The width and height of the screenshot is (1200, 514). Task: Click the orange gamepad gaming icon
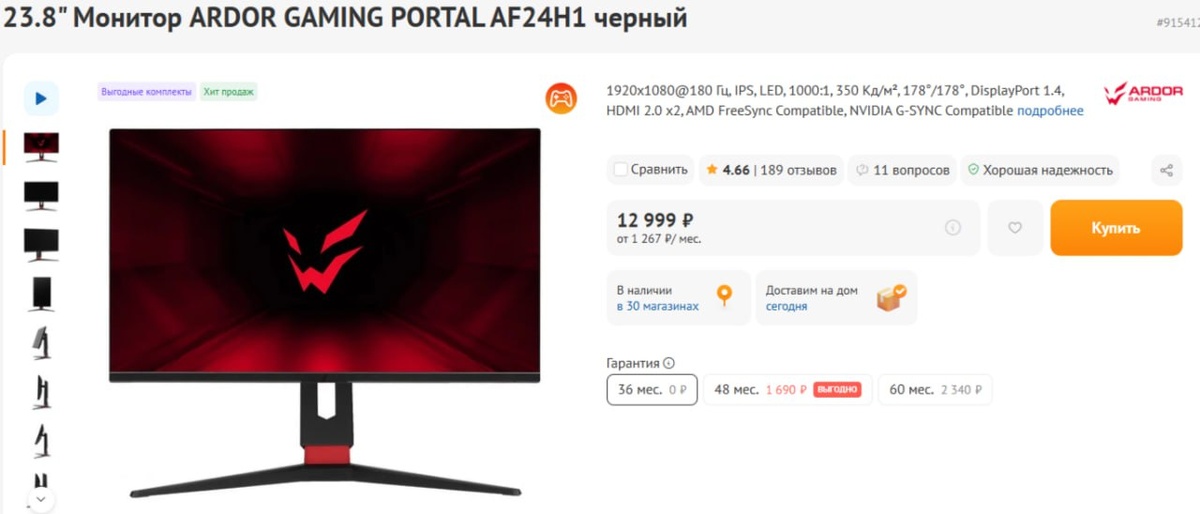click(x=561, y=99)
